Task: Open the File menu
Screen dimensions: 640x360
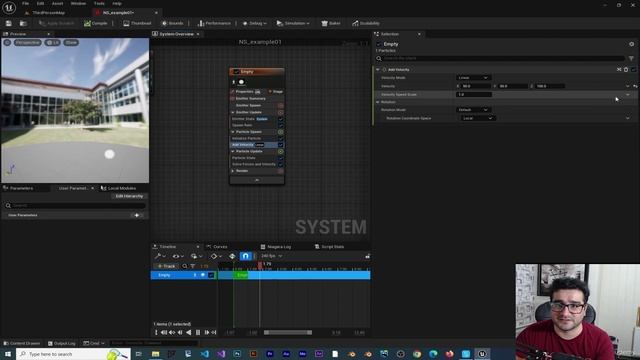Action: tap(25, 3)
